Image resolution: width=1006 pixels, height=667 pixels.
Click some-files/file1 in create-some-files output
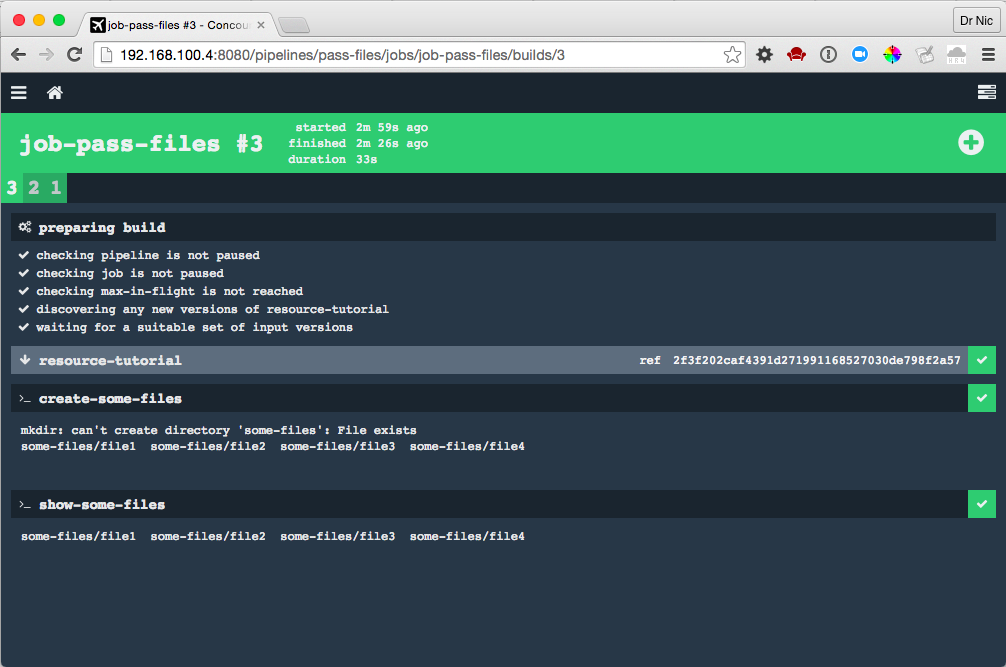(x=78, y=446)
